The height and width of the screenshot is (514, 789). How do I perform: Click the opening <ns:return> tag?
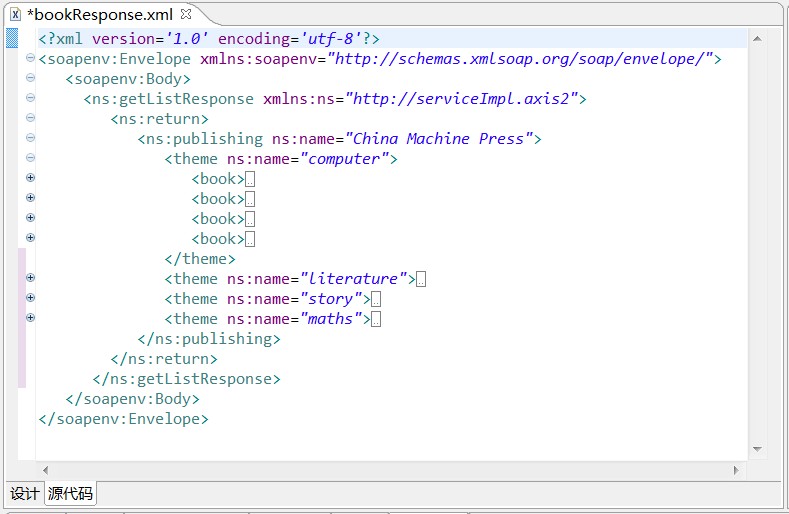tap(160, 119)
